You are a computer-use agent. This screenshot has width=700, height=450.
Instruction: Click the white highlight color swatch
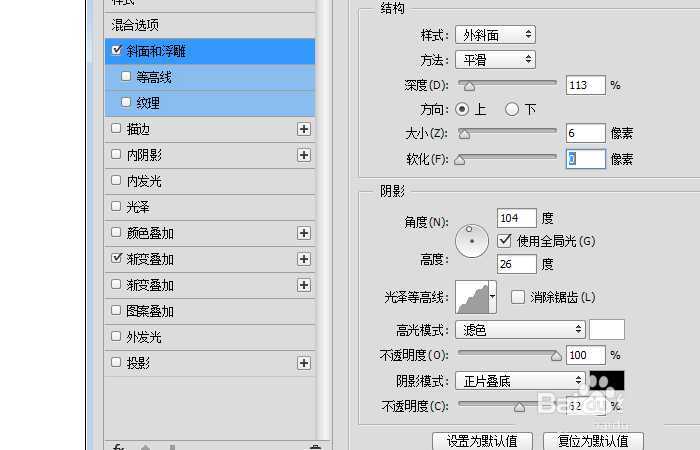[x=607, y=329]
